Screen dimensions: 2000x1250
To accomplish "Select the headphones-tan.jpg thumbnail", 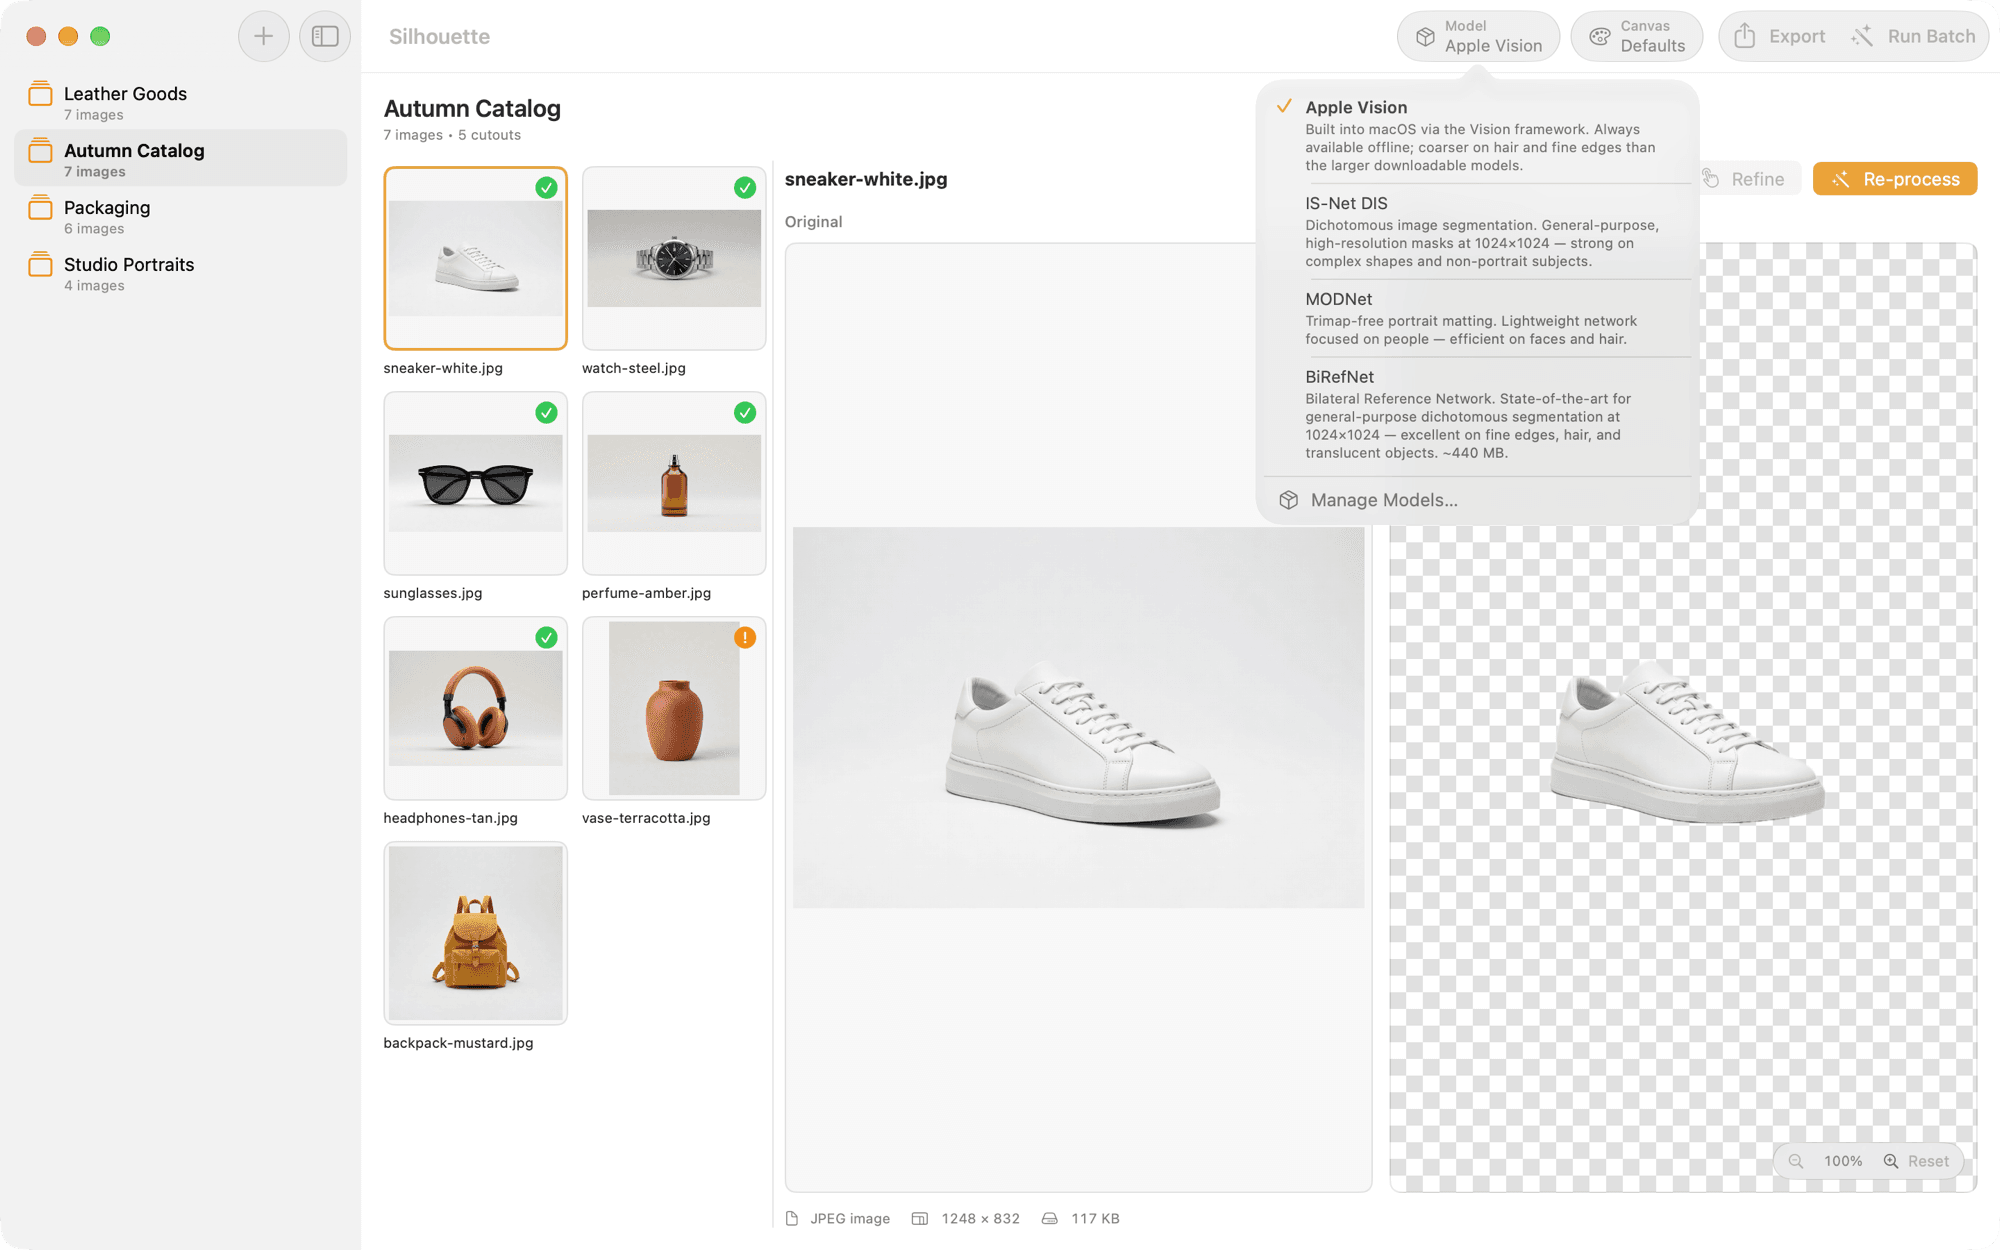I will [475, 708].
